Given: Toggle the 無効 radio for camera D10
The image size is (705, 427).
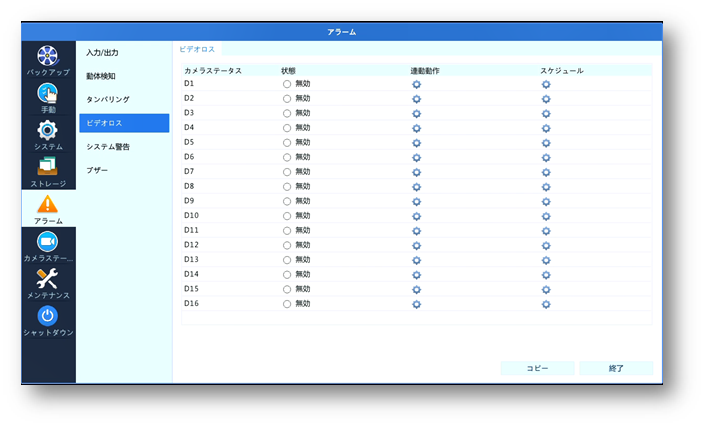Looking at the screenshot, I should coord(287,216).
